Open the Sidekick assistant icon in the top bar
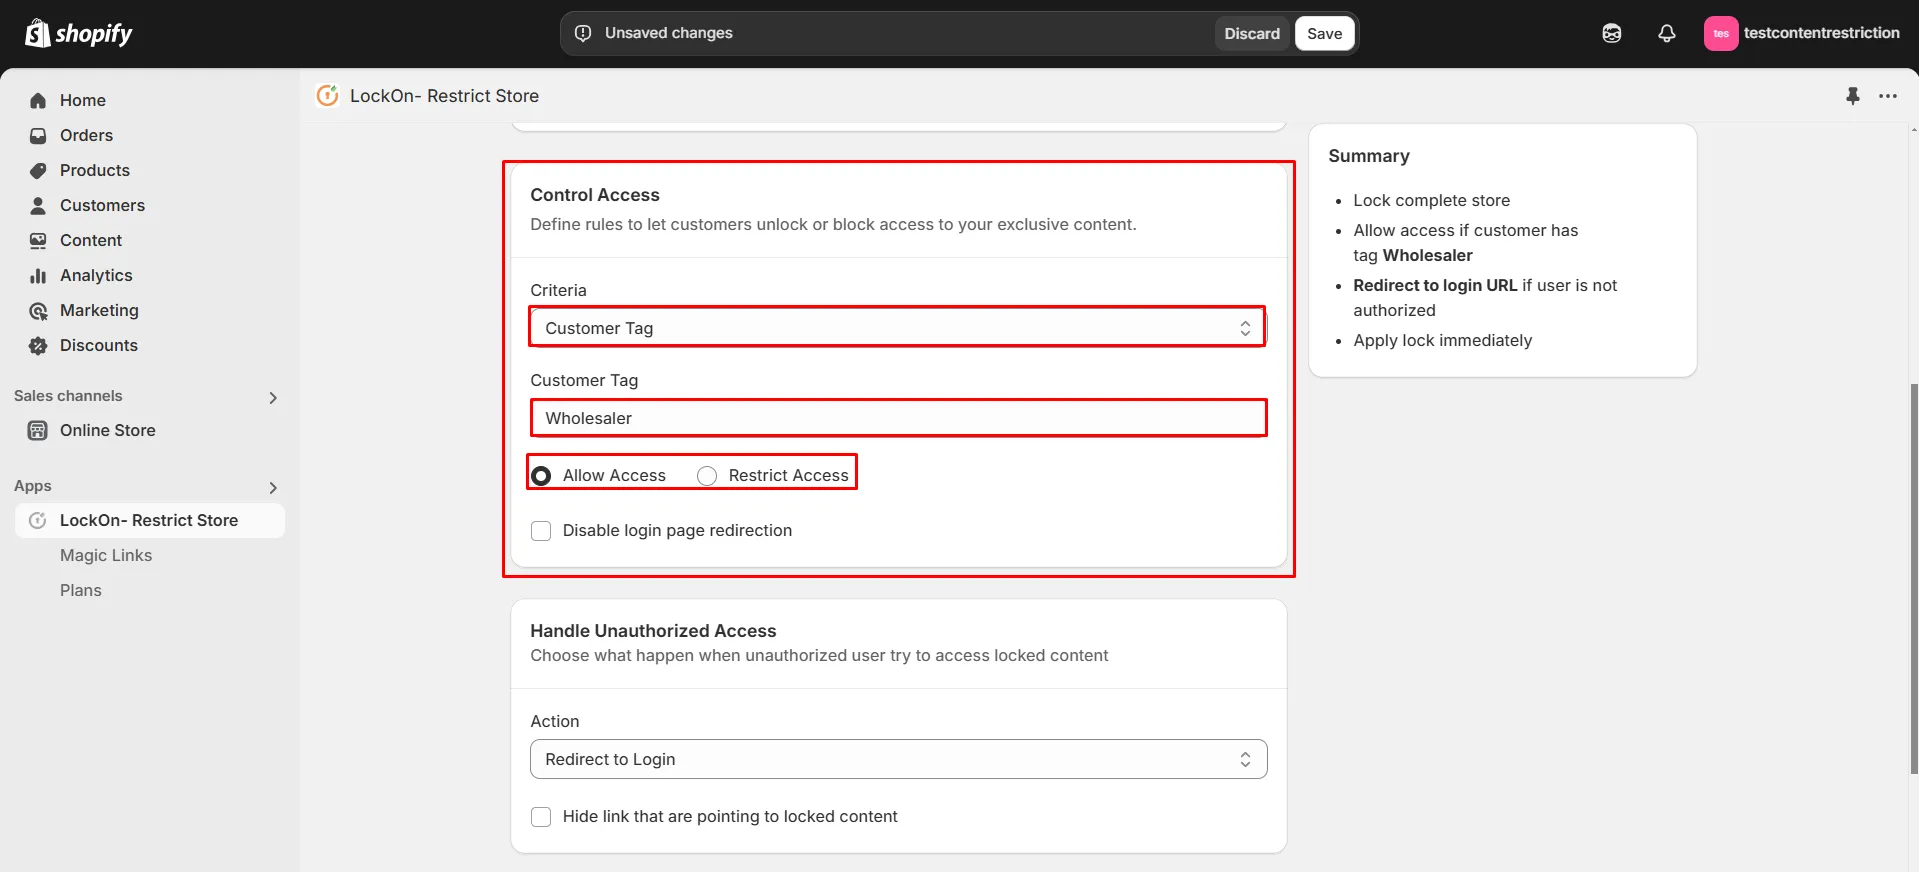 [1612, 33]
